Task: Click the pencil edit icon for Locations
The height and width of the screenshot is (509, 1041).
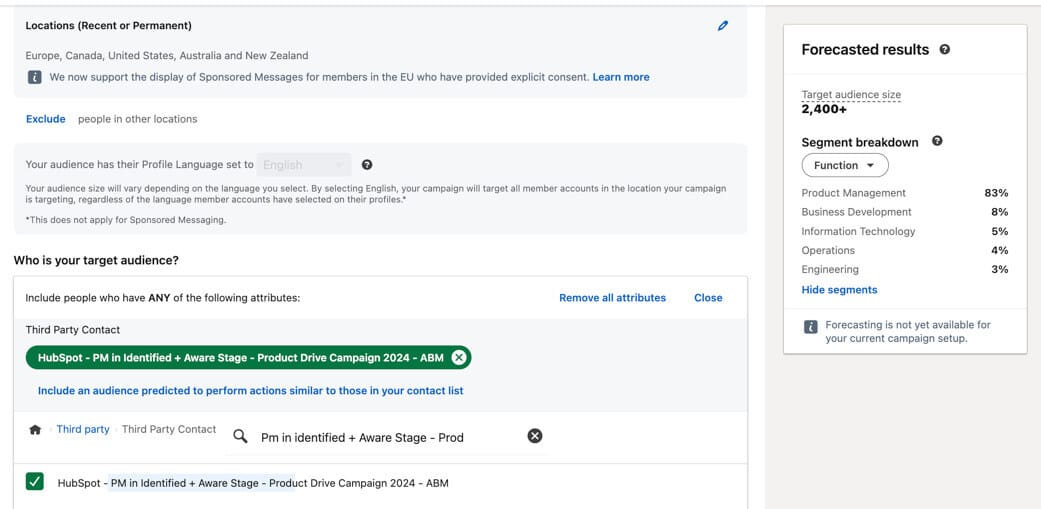Action: (x=723, y=26)
